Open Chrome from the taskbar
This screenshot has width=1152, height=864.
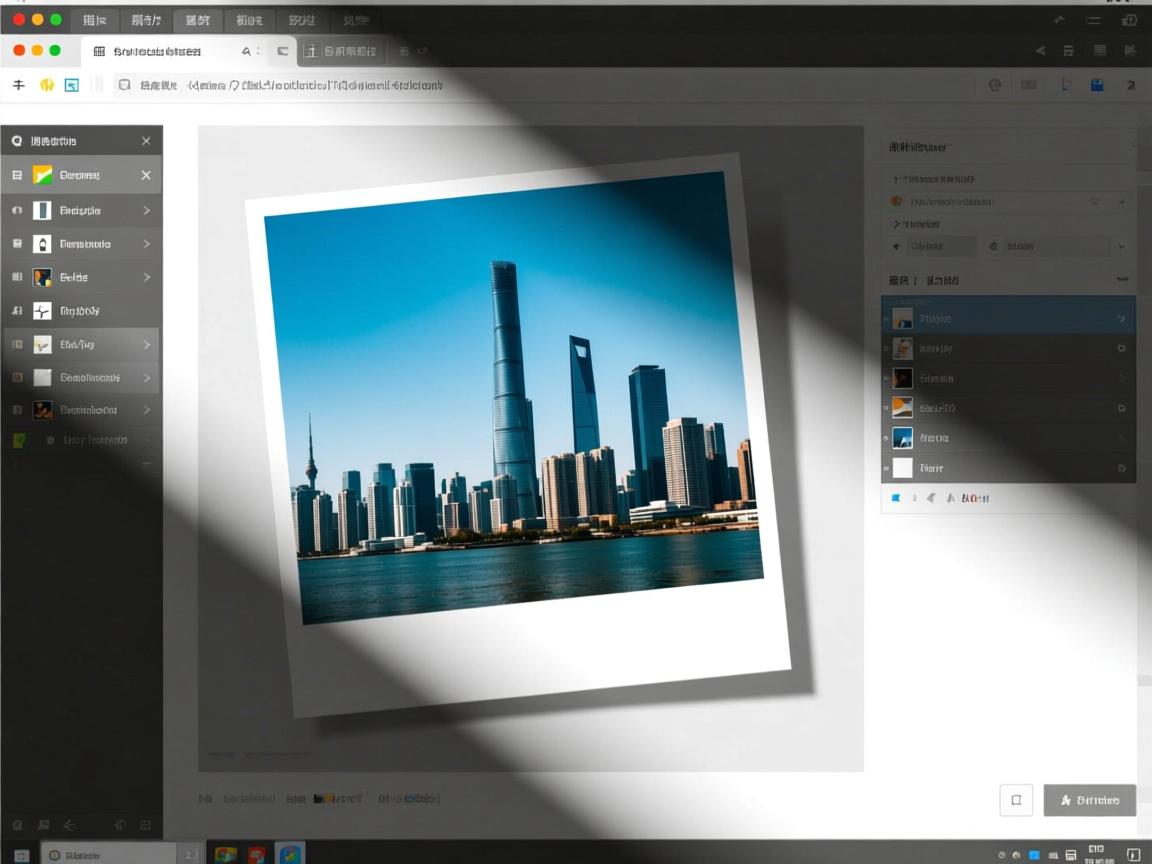(x=226, y=854)
